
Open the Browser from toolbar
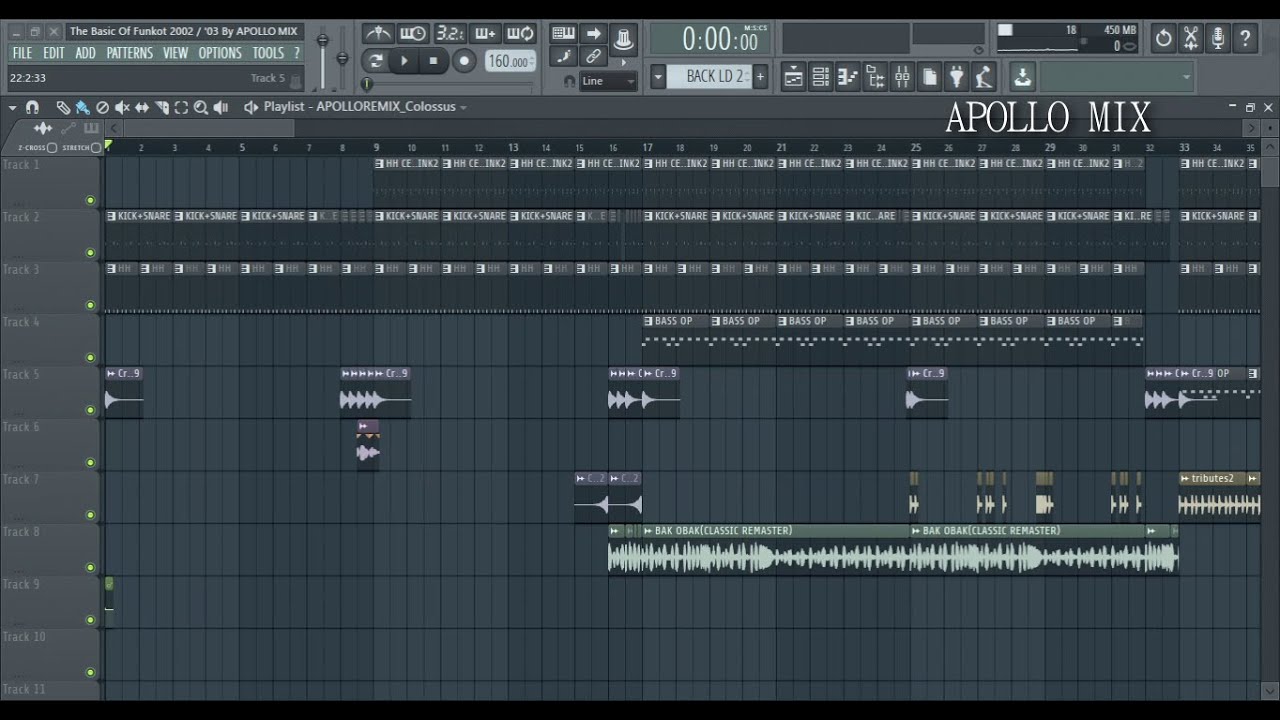coord(875,76)
